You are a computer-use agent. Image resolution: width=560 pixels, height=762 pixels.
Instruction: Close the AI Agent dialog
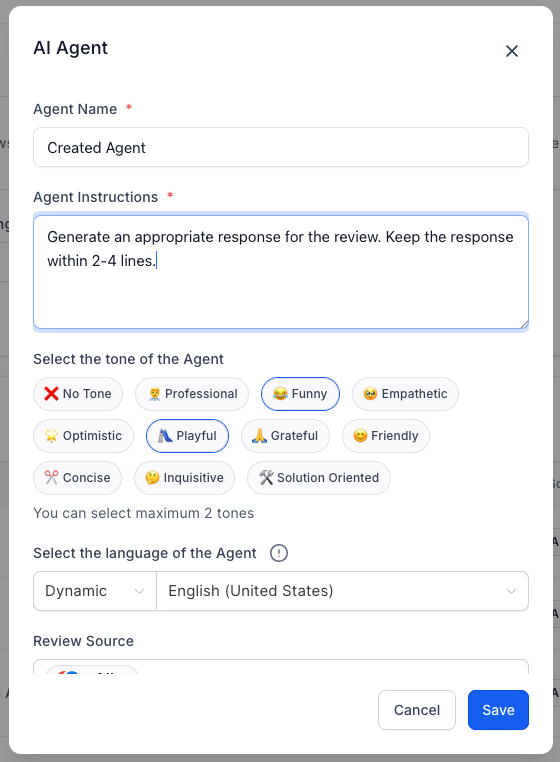click(512, 51)
